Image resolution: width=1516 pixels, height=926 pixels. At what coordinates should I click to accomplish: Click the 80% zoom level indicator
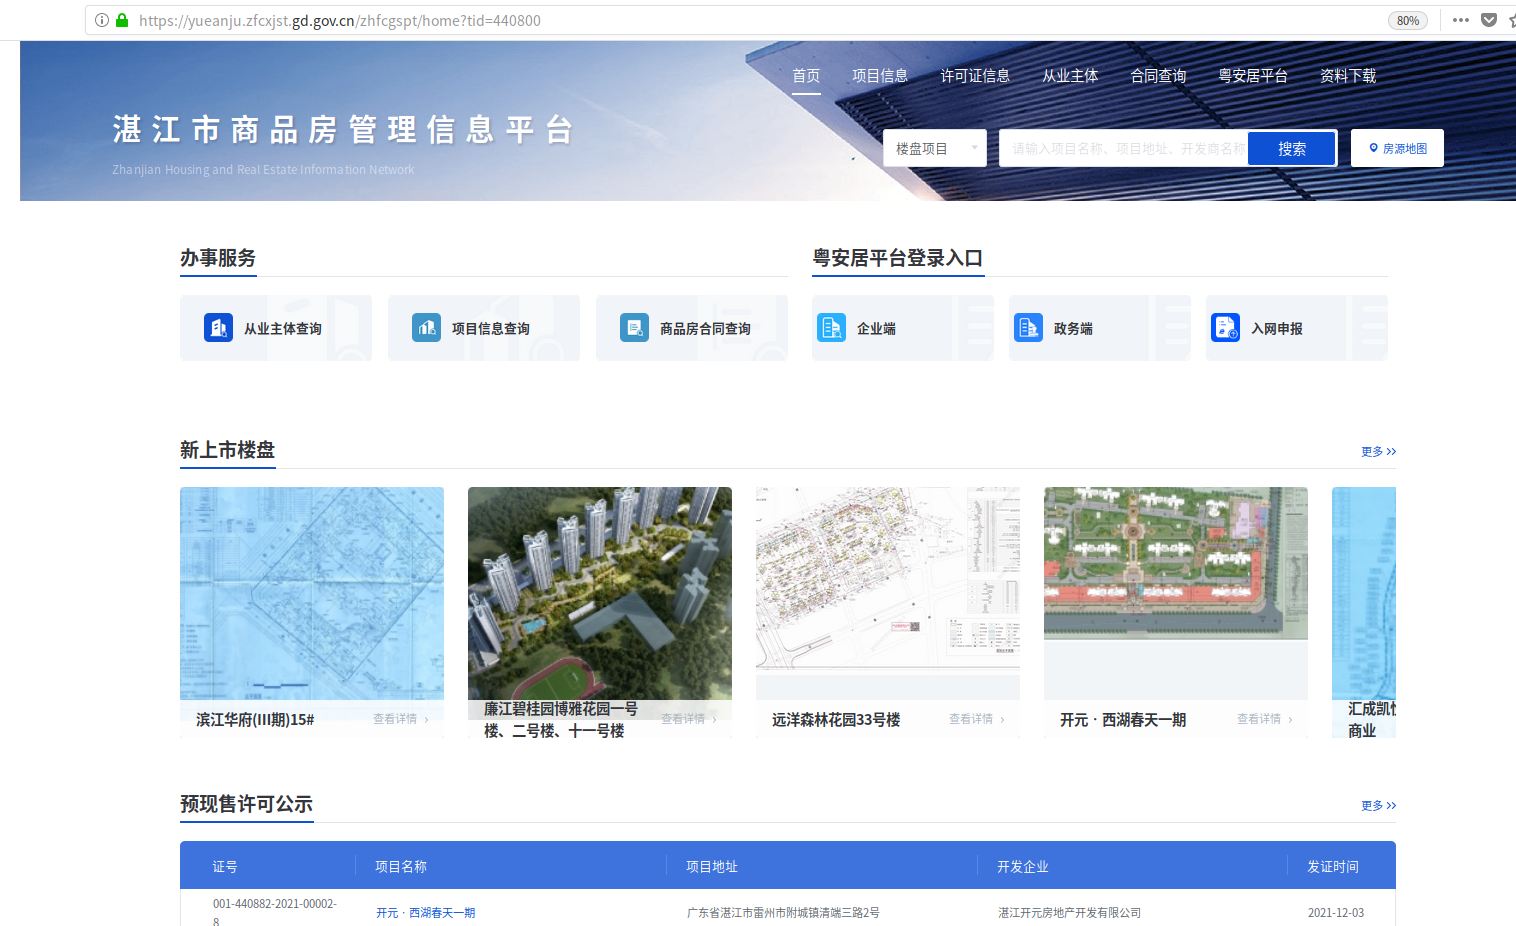[x=1407, y=20]
